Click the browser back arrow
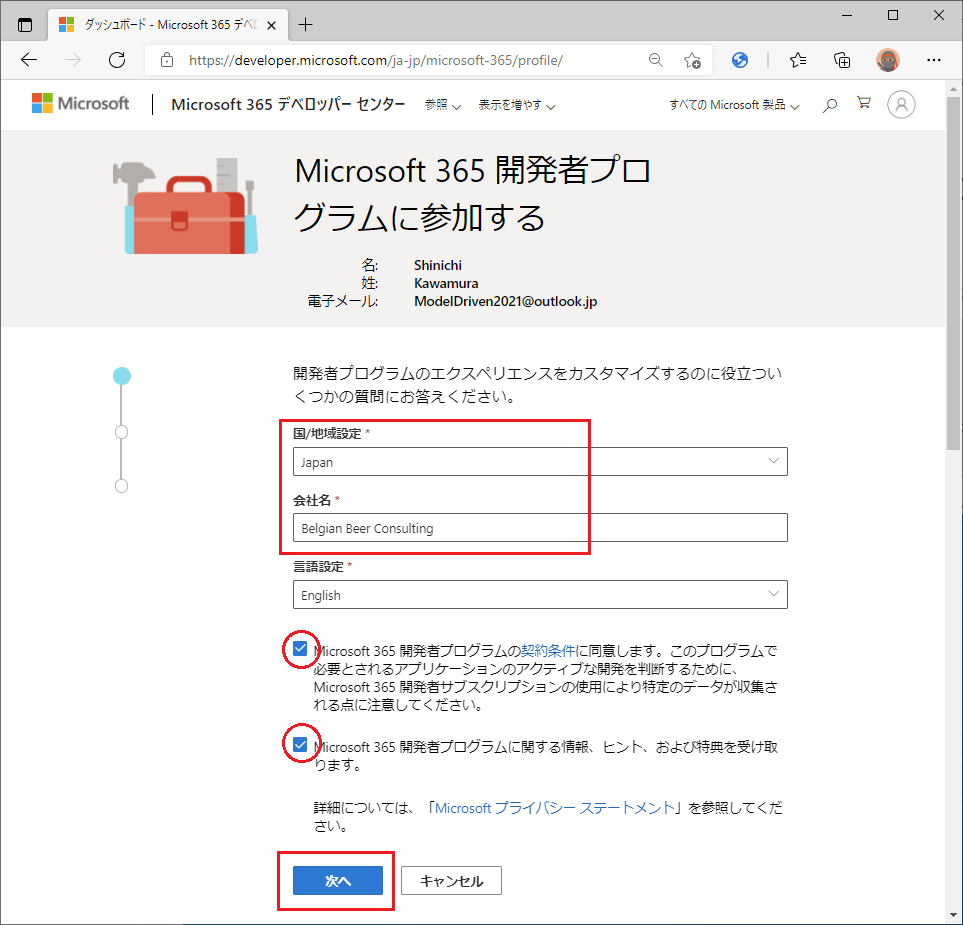Viewport: 963px width, 925px height. tap(29, 60)
